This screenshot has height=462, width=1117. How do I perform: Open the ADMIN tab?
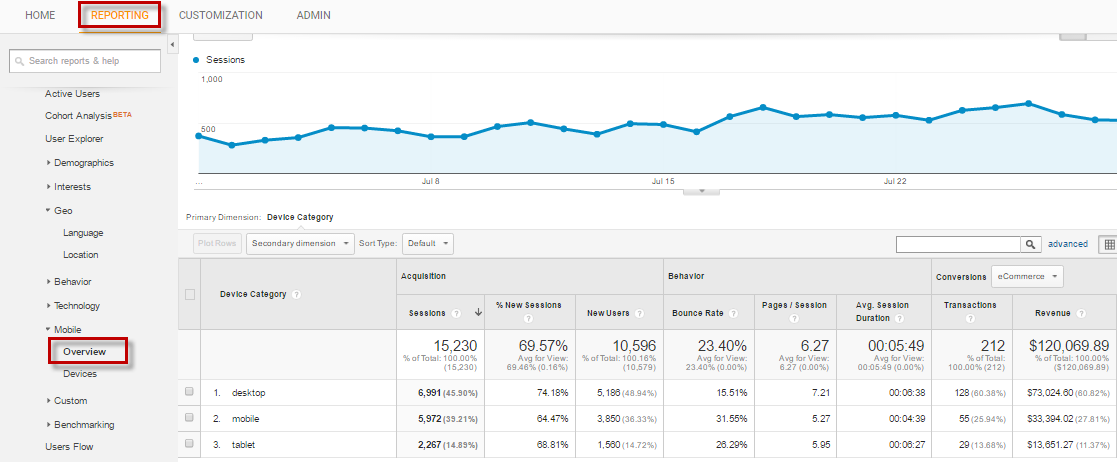tap(313, 15)
